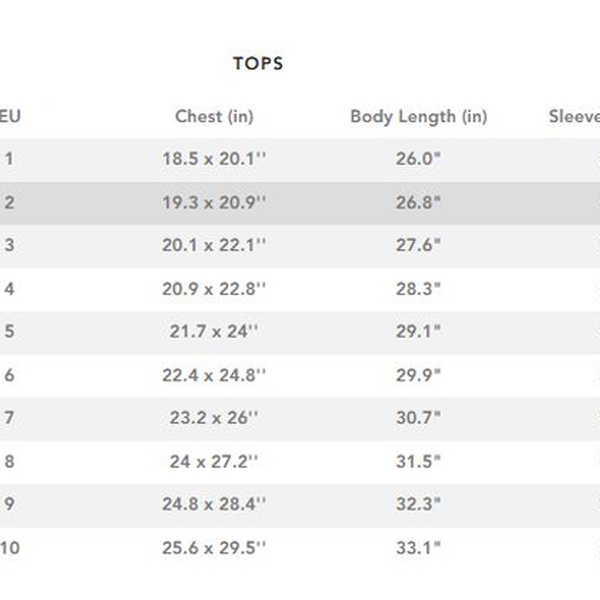
Task: Select the Chest (in) column header
Action: (214, 116)
